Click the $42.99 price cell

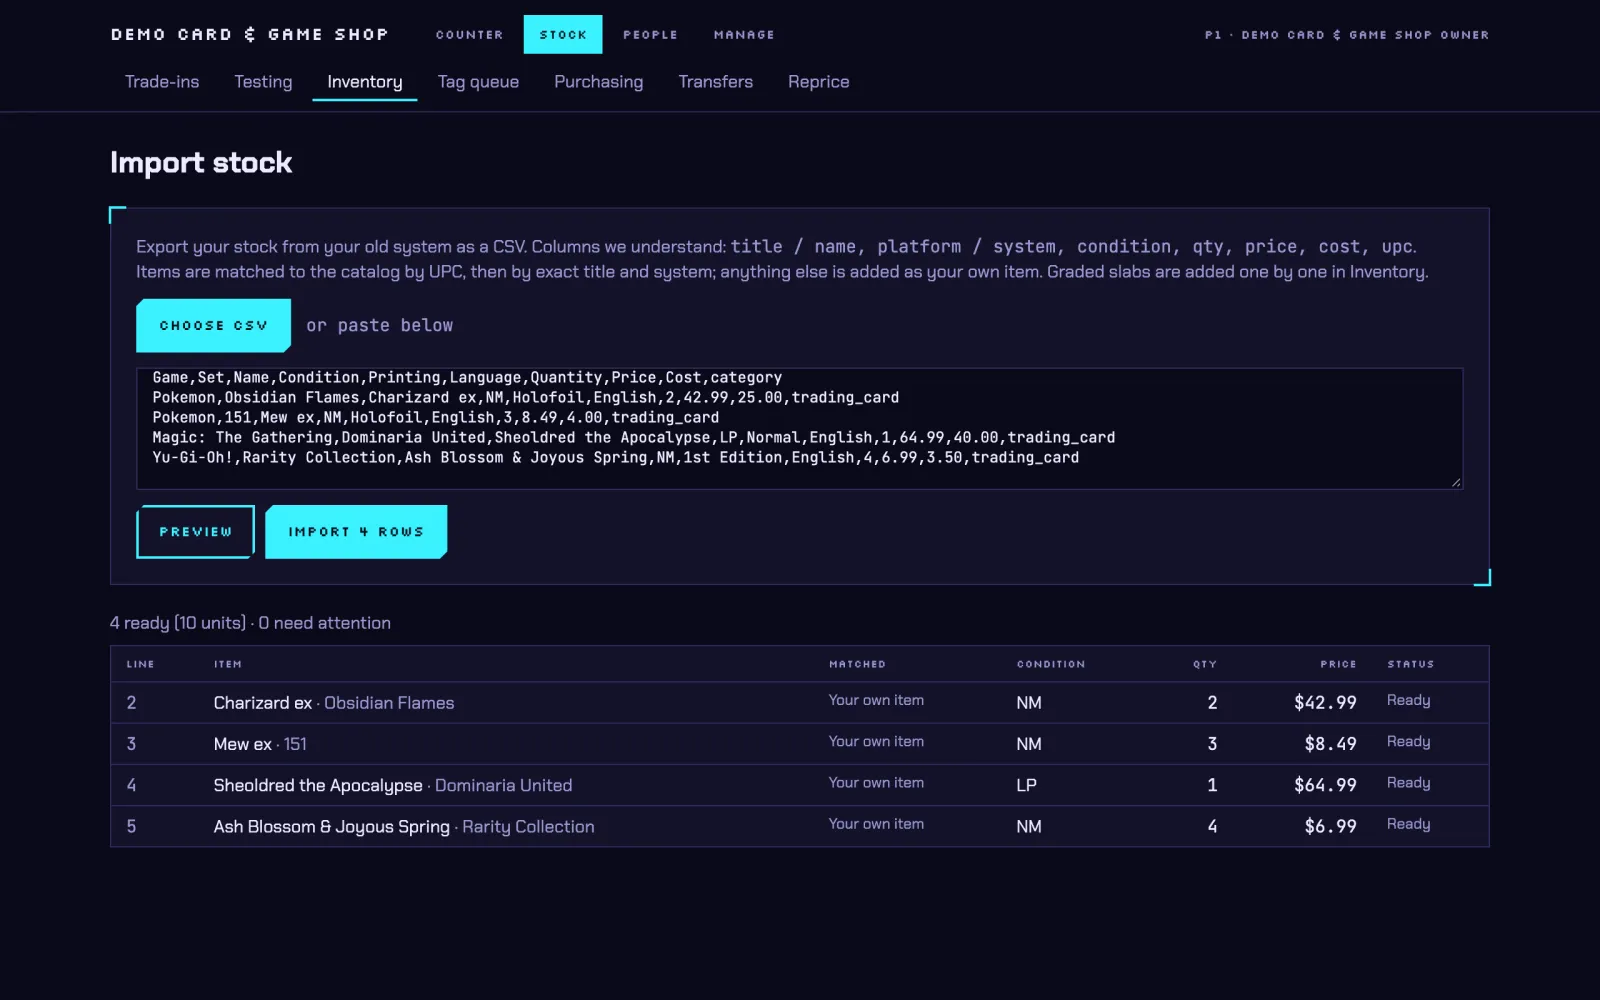coord(1325,703)
